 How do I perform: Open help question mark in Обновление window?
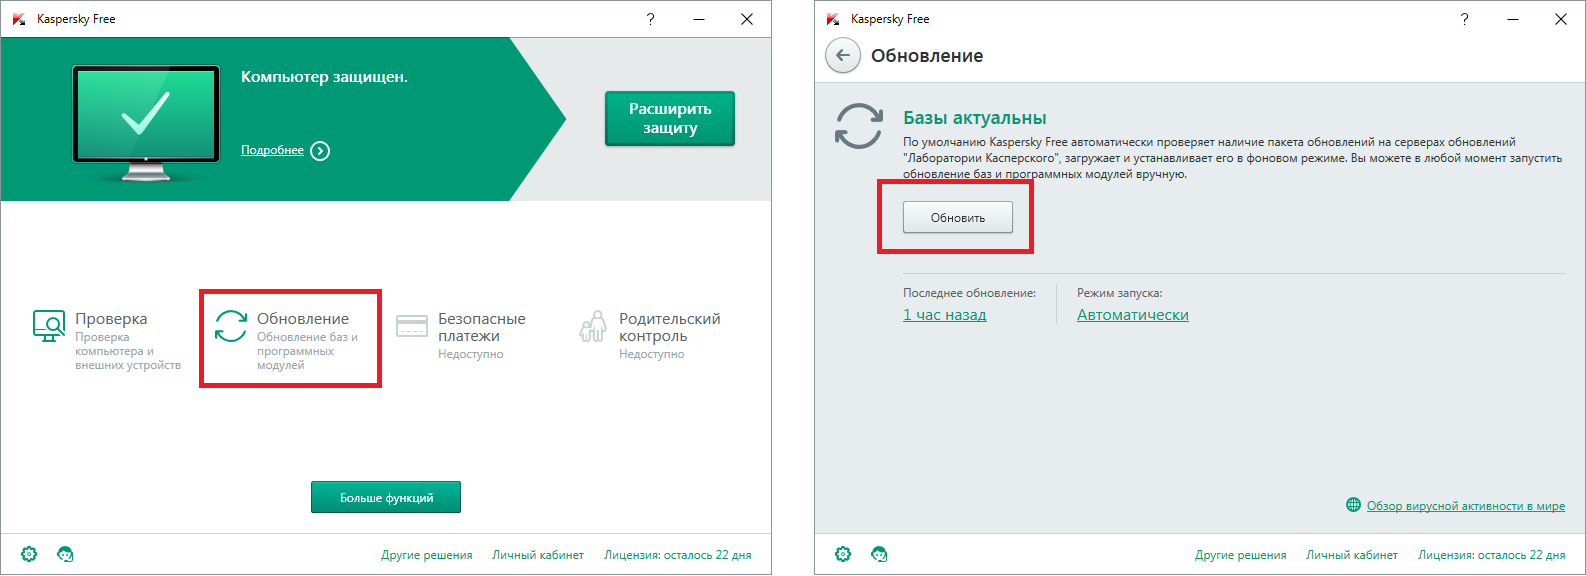click(1464, 19)
